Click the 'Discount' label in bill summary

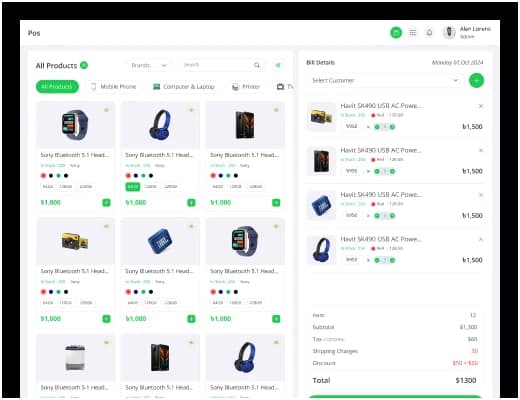pyautogui.click(x=324, y=363)
